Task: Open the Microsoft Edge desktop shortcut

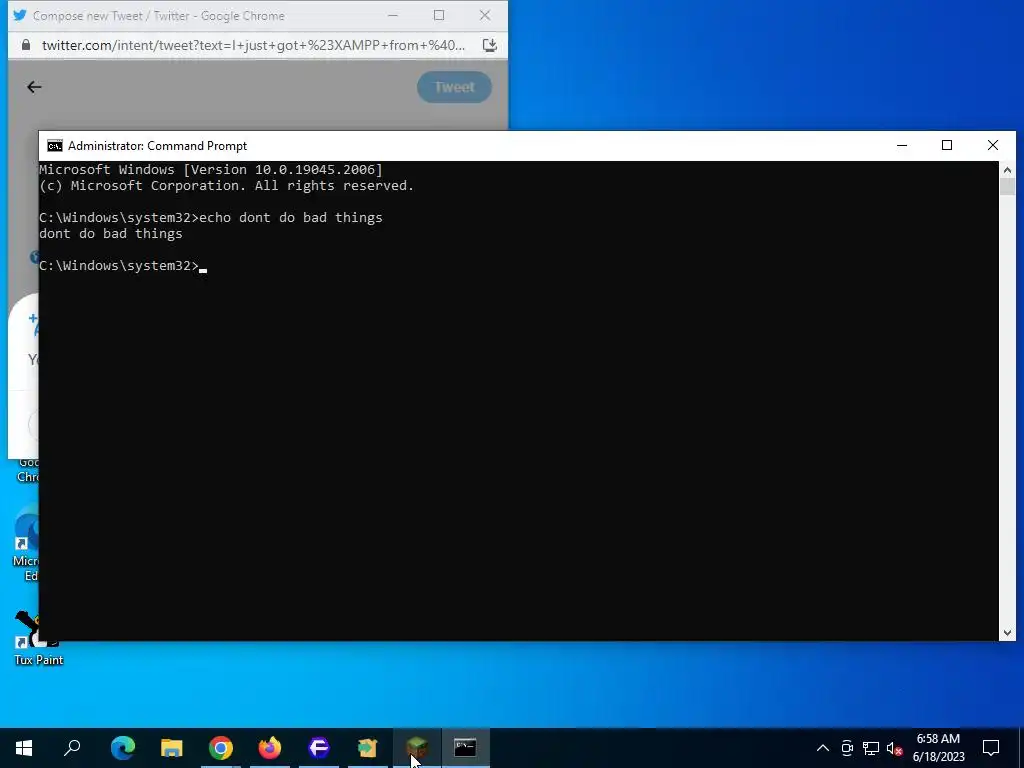Action: 26,543
